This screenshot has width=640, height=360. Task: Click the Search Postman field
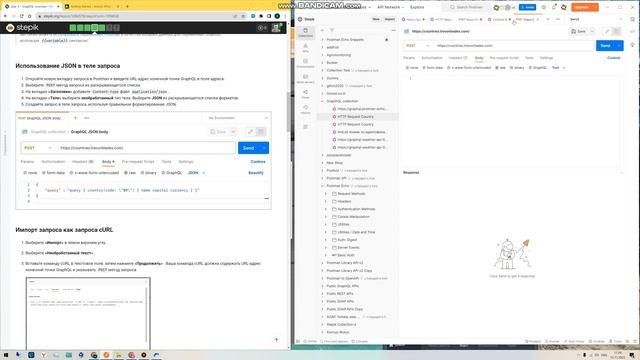(466, 7)
